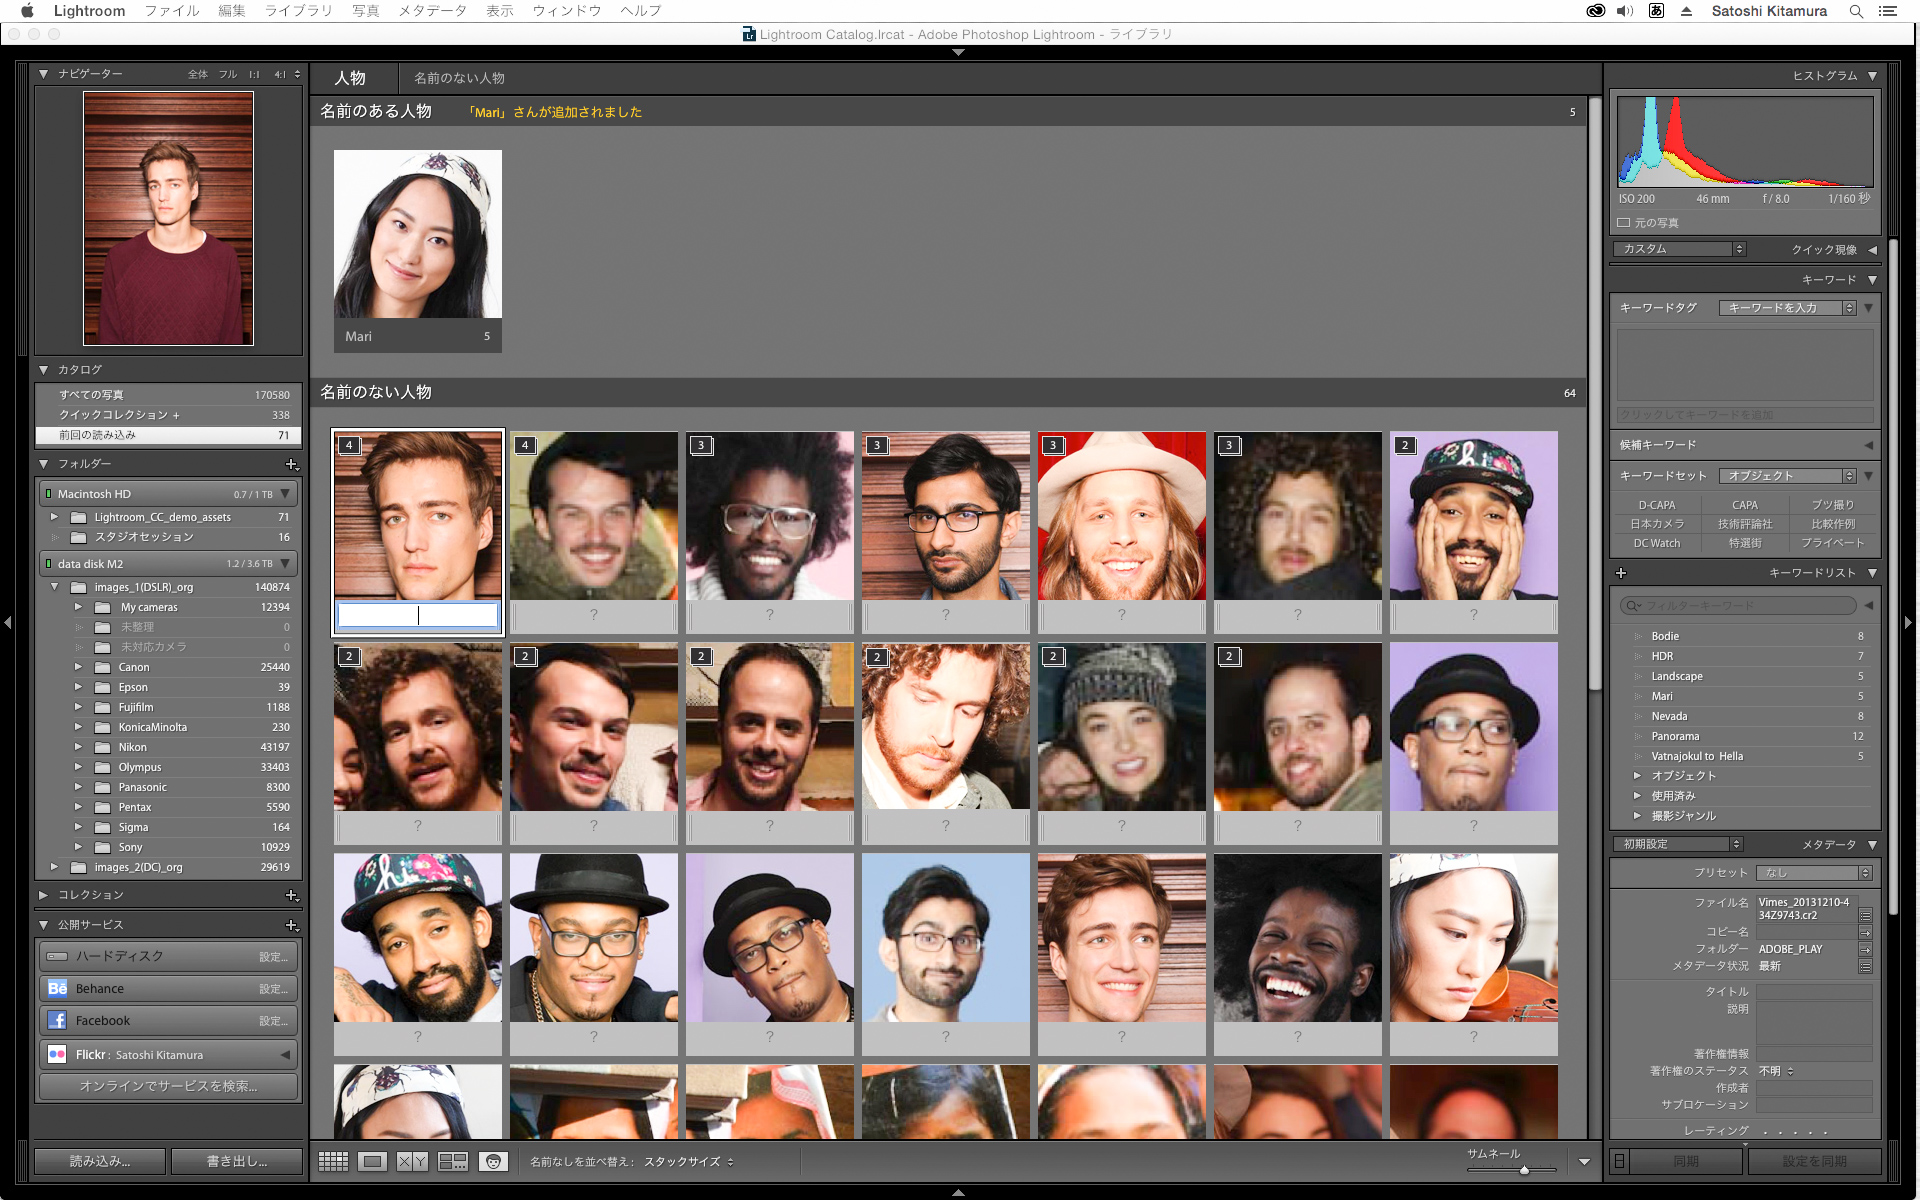Add keyword with Keyword List plus icon

pos(1621,573)
